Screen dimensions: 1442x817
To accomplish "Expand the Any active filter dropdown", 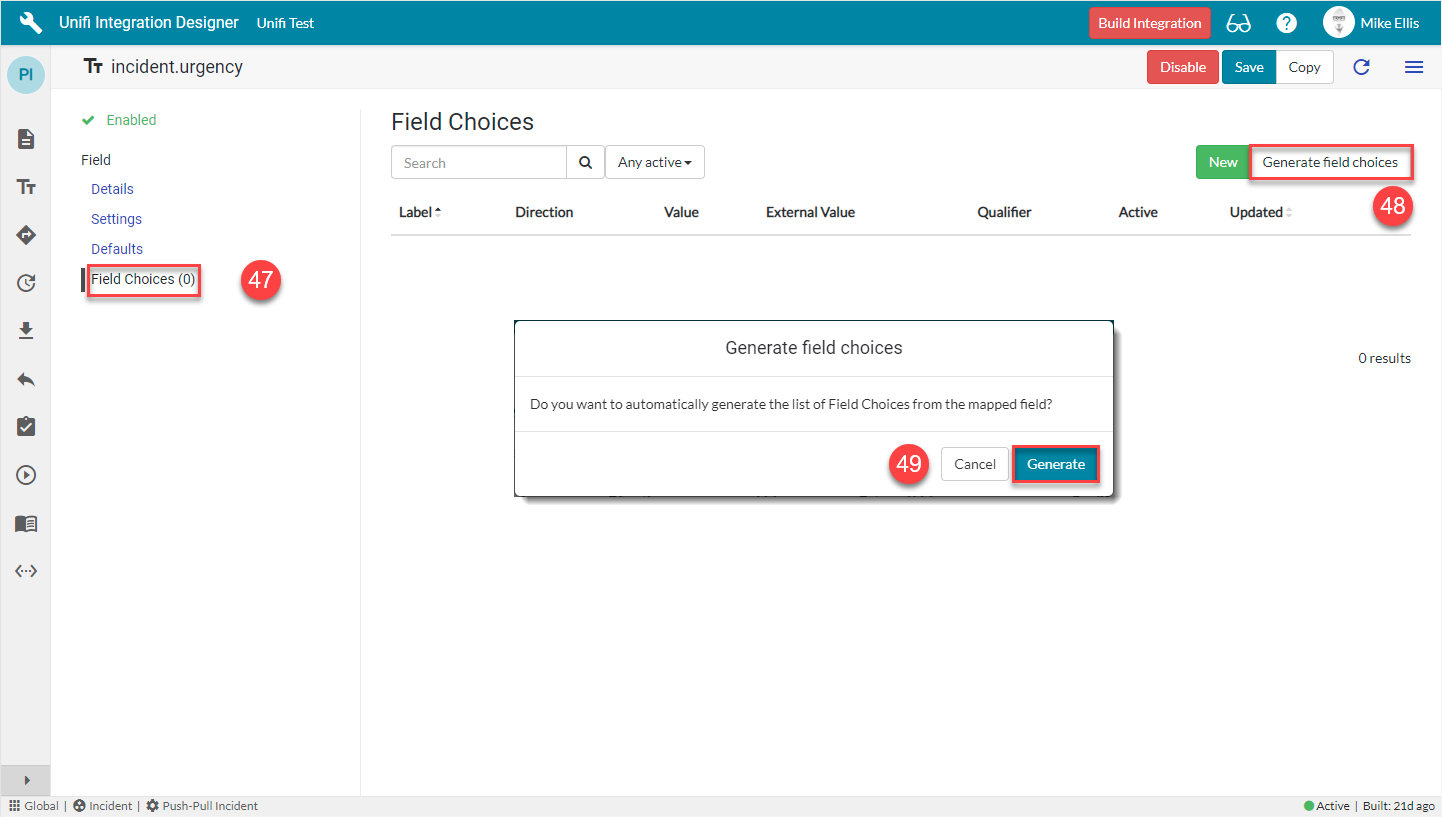I will tap(654, 162).
